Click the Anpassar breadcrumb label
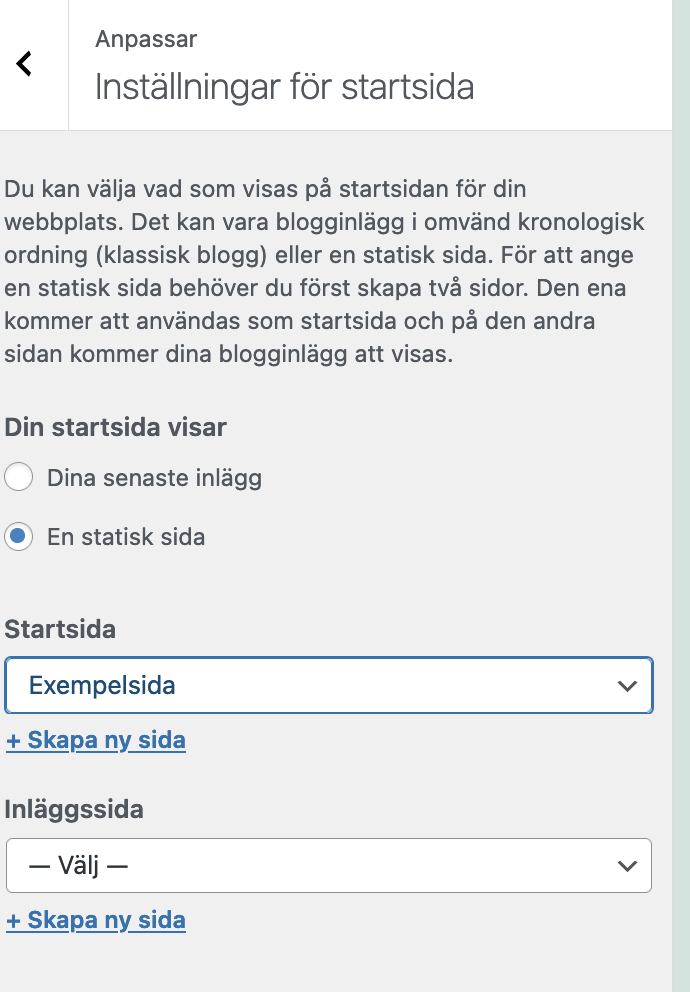This screenshot has height=992, width=690. pos(145,39)
